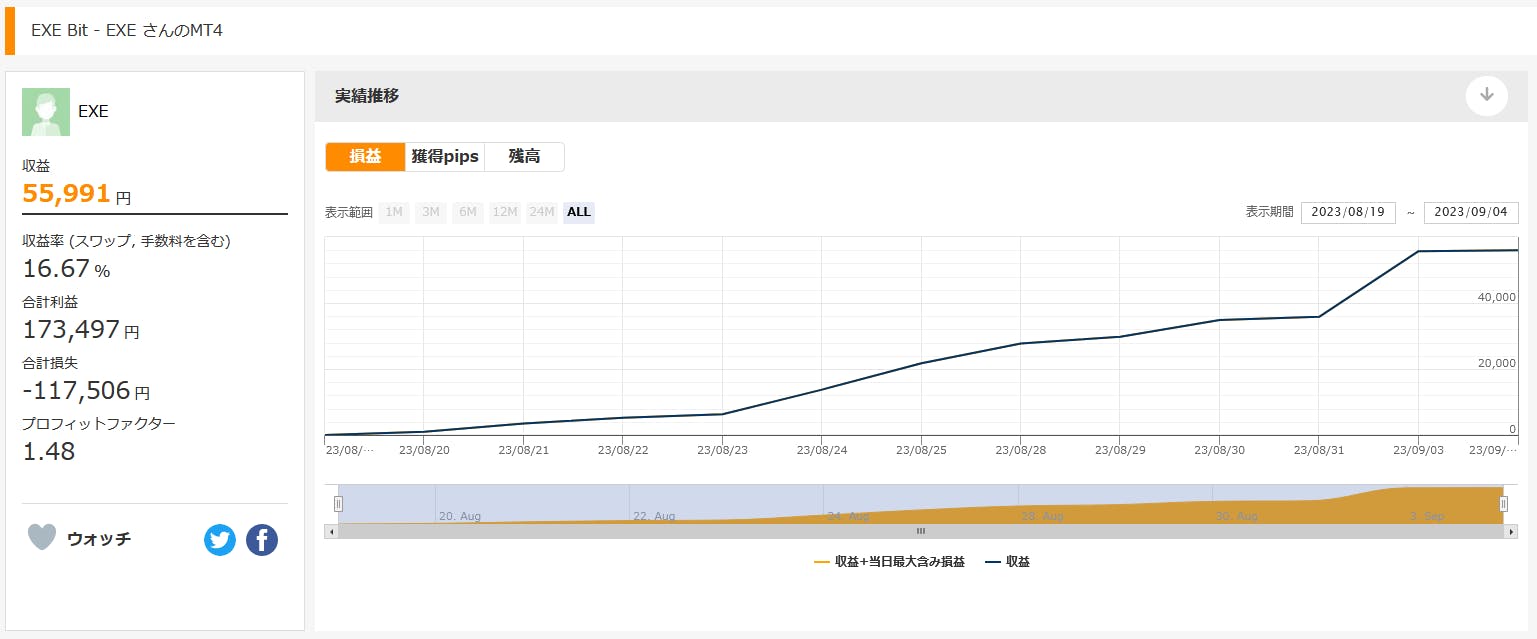Screen dimensions: 1537x639
Task: Select the 損益 tab
Action: click(365, 157)
